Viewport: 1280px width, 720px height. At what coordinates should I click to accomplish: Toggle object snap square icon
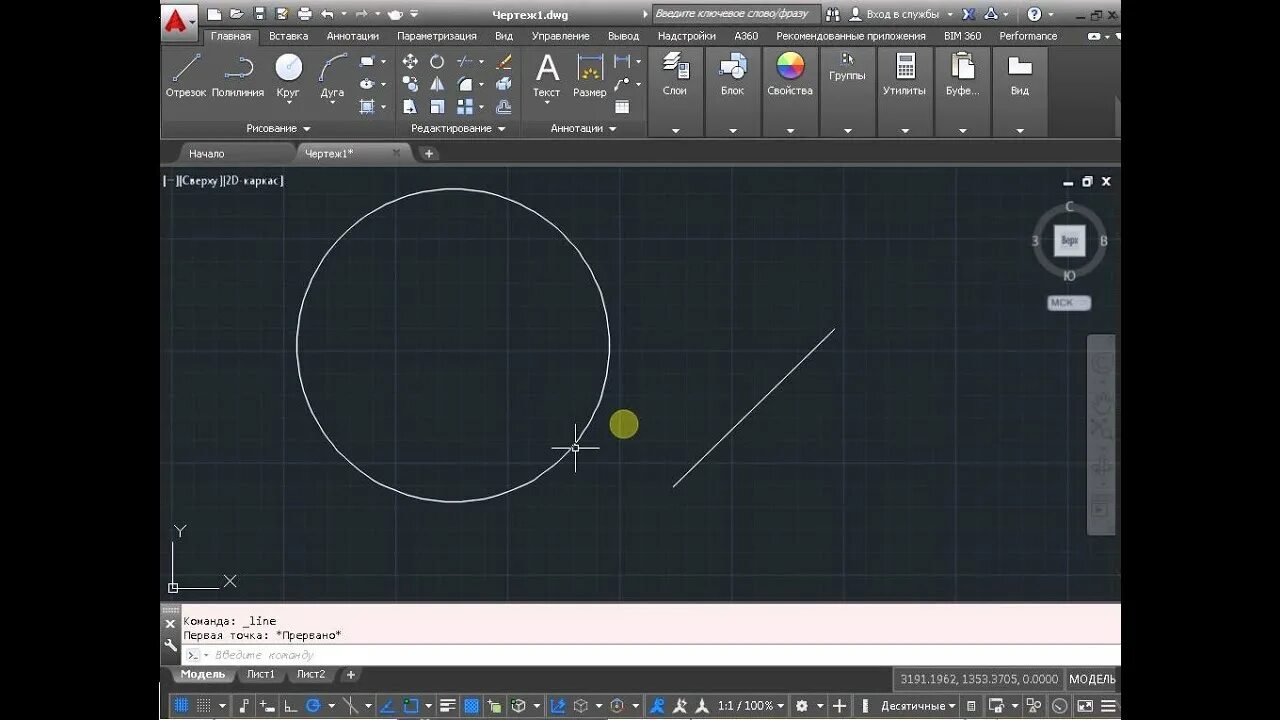[x=411, y=706]
